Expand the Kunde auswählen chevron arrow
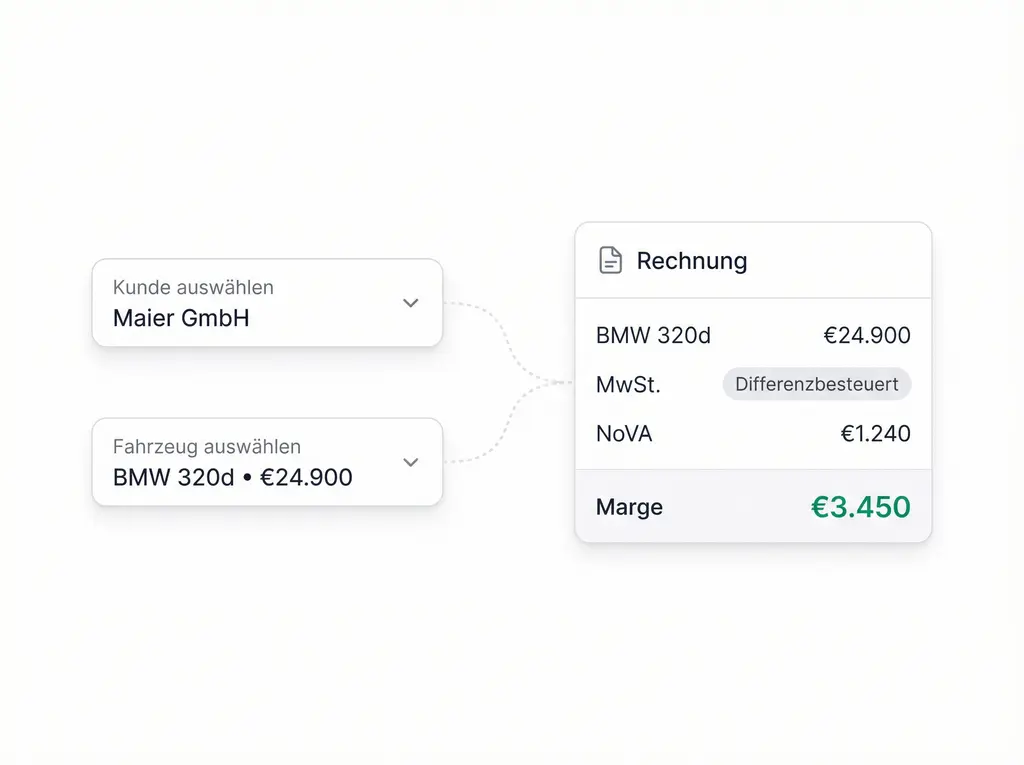Image resolution: width=1024 pixels, height=765 pixels. pos(410,303)
